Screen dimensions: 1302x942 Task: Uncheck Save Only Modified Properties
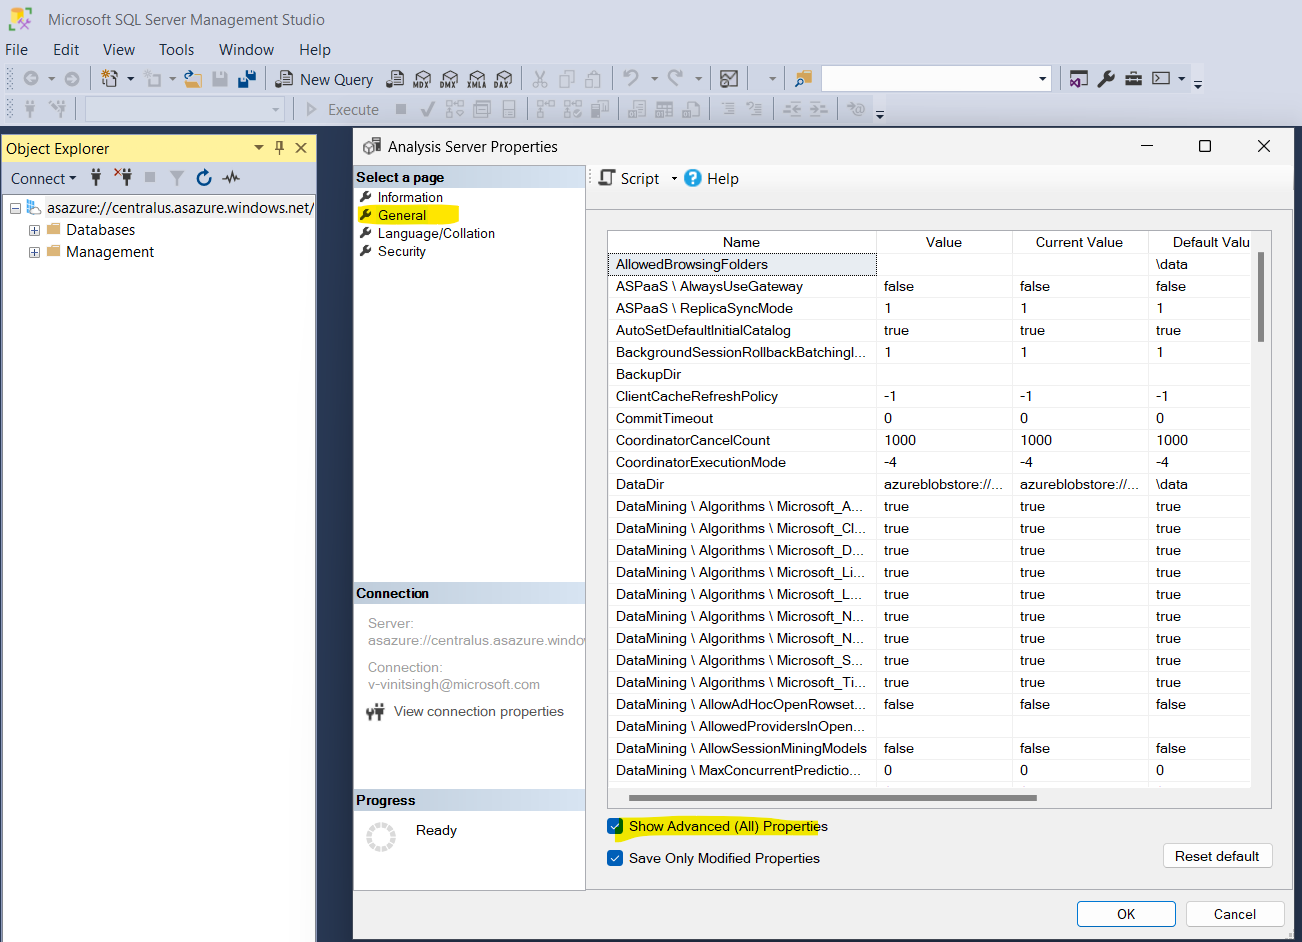point(615,858)
